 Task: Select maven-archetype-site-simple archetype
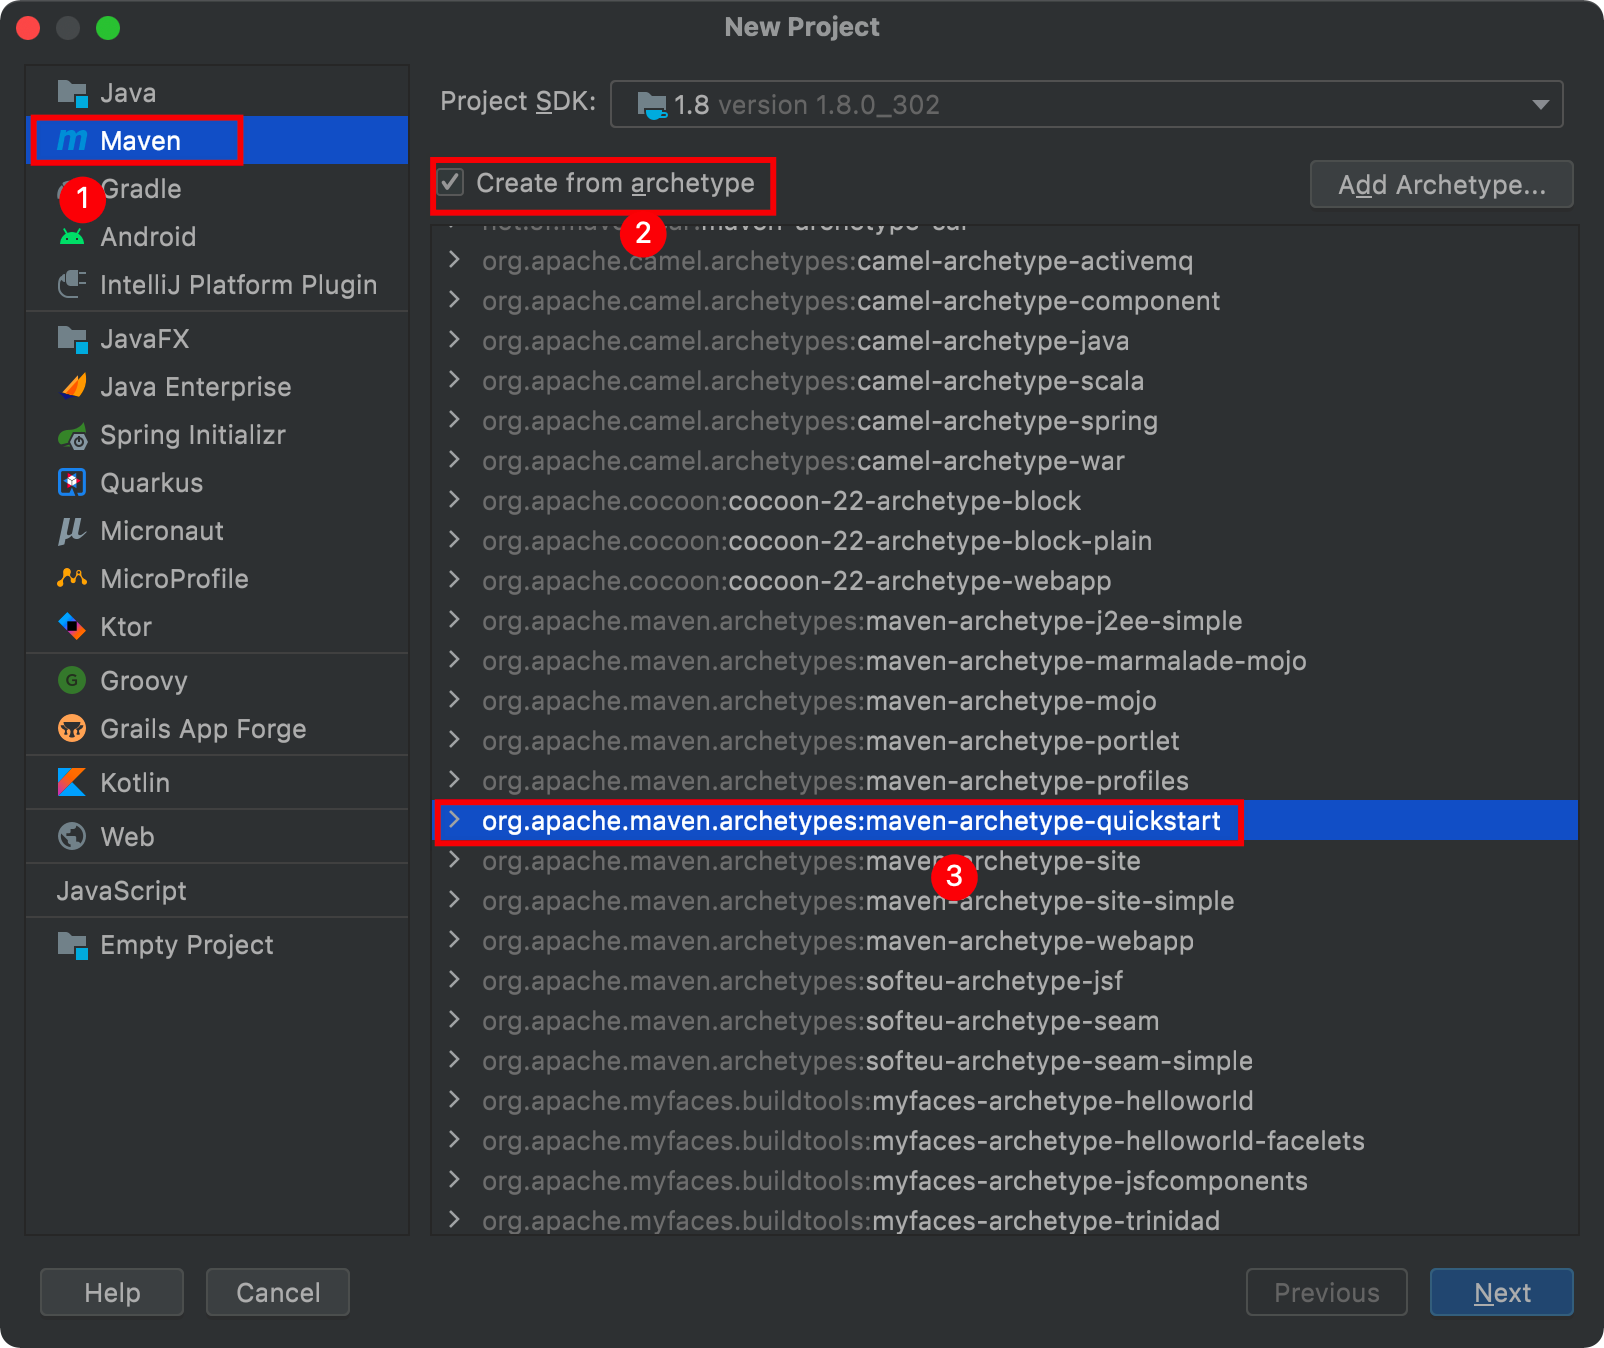1005,901
